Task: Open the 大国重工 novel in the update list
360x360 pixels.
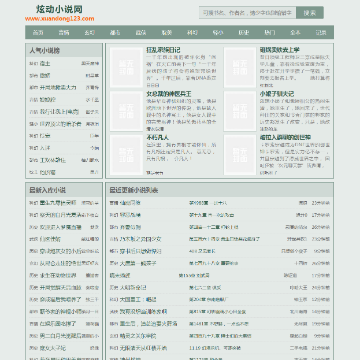Action: (x=138, y=300)
